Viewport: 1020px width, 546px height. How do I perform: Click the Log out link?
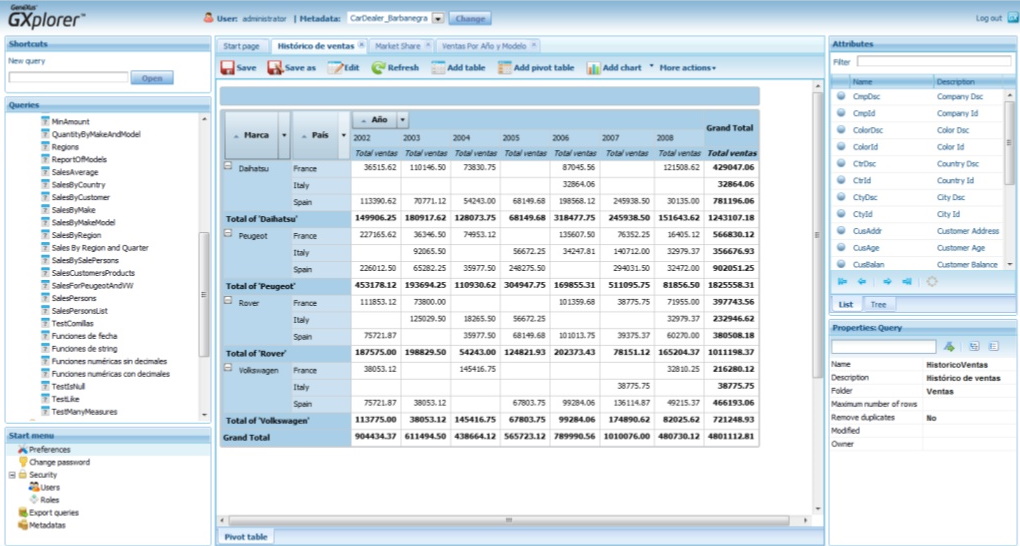pos(988,18)
